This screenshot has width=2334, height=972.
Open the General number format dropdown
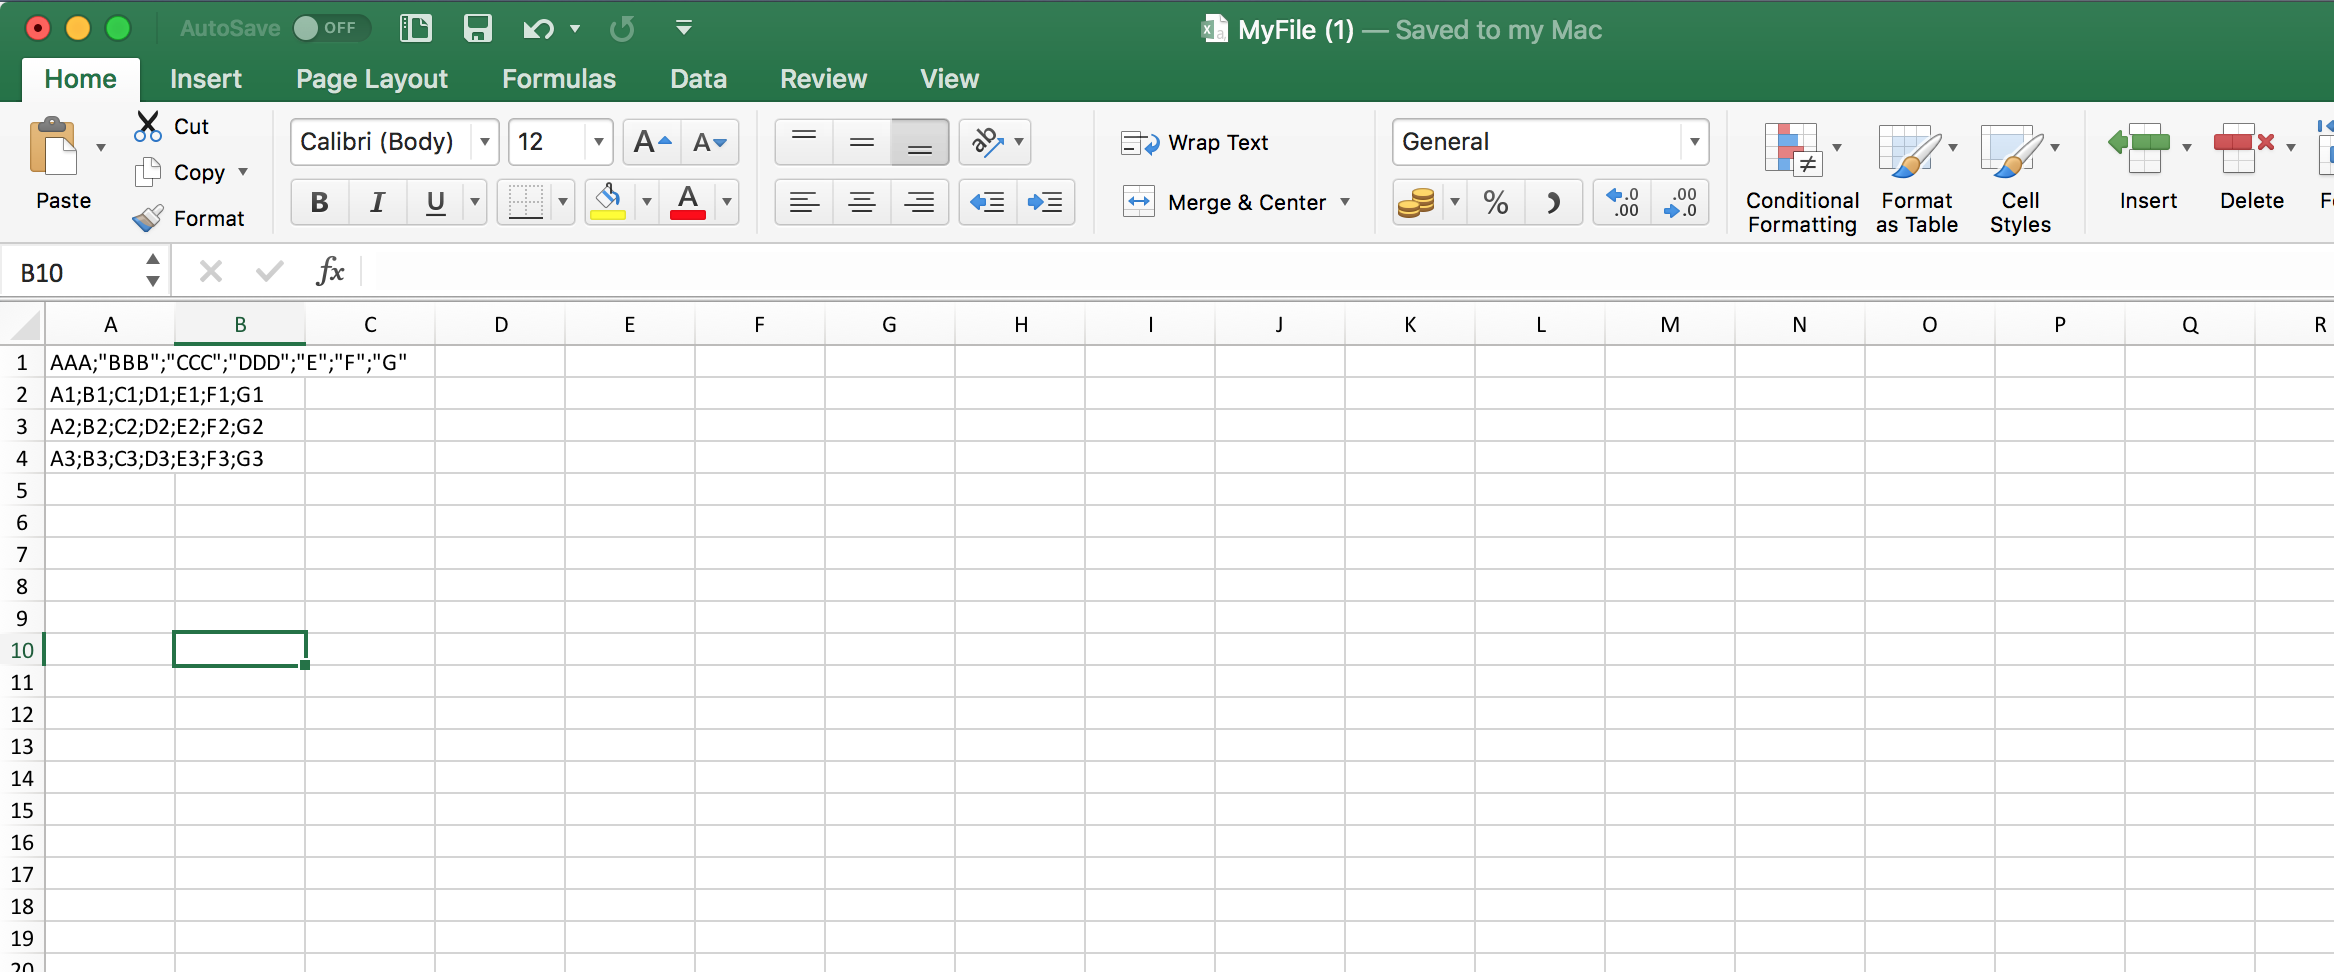tap(1694, 141)
